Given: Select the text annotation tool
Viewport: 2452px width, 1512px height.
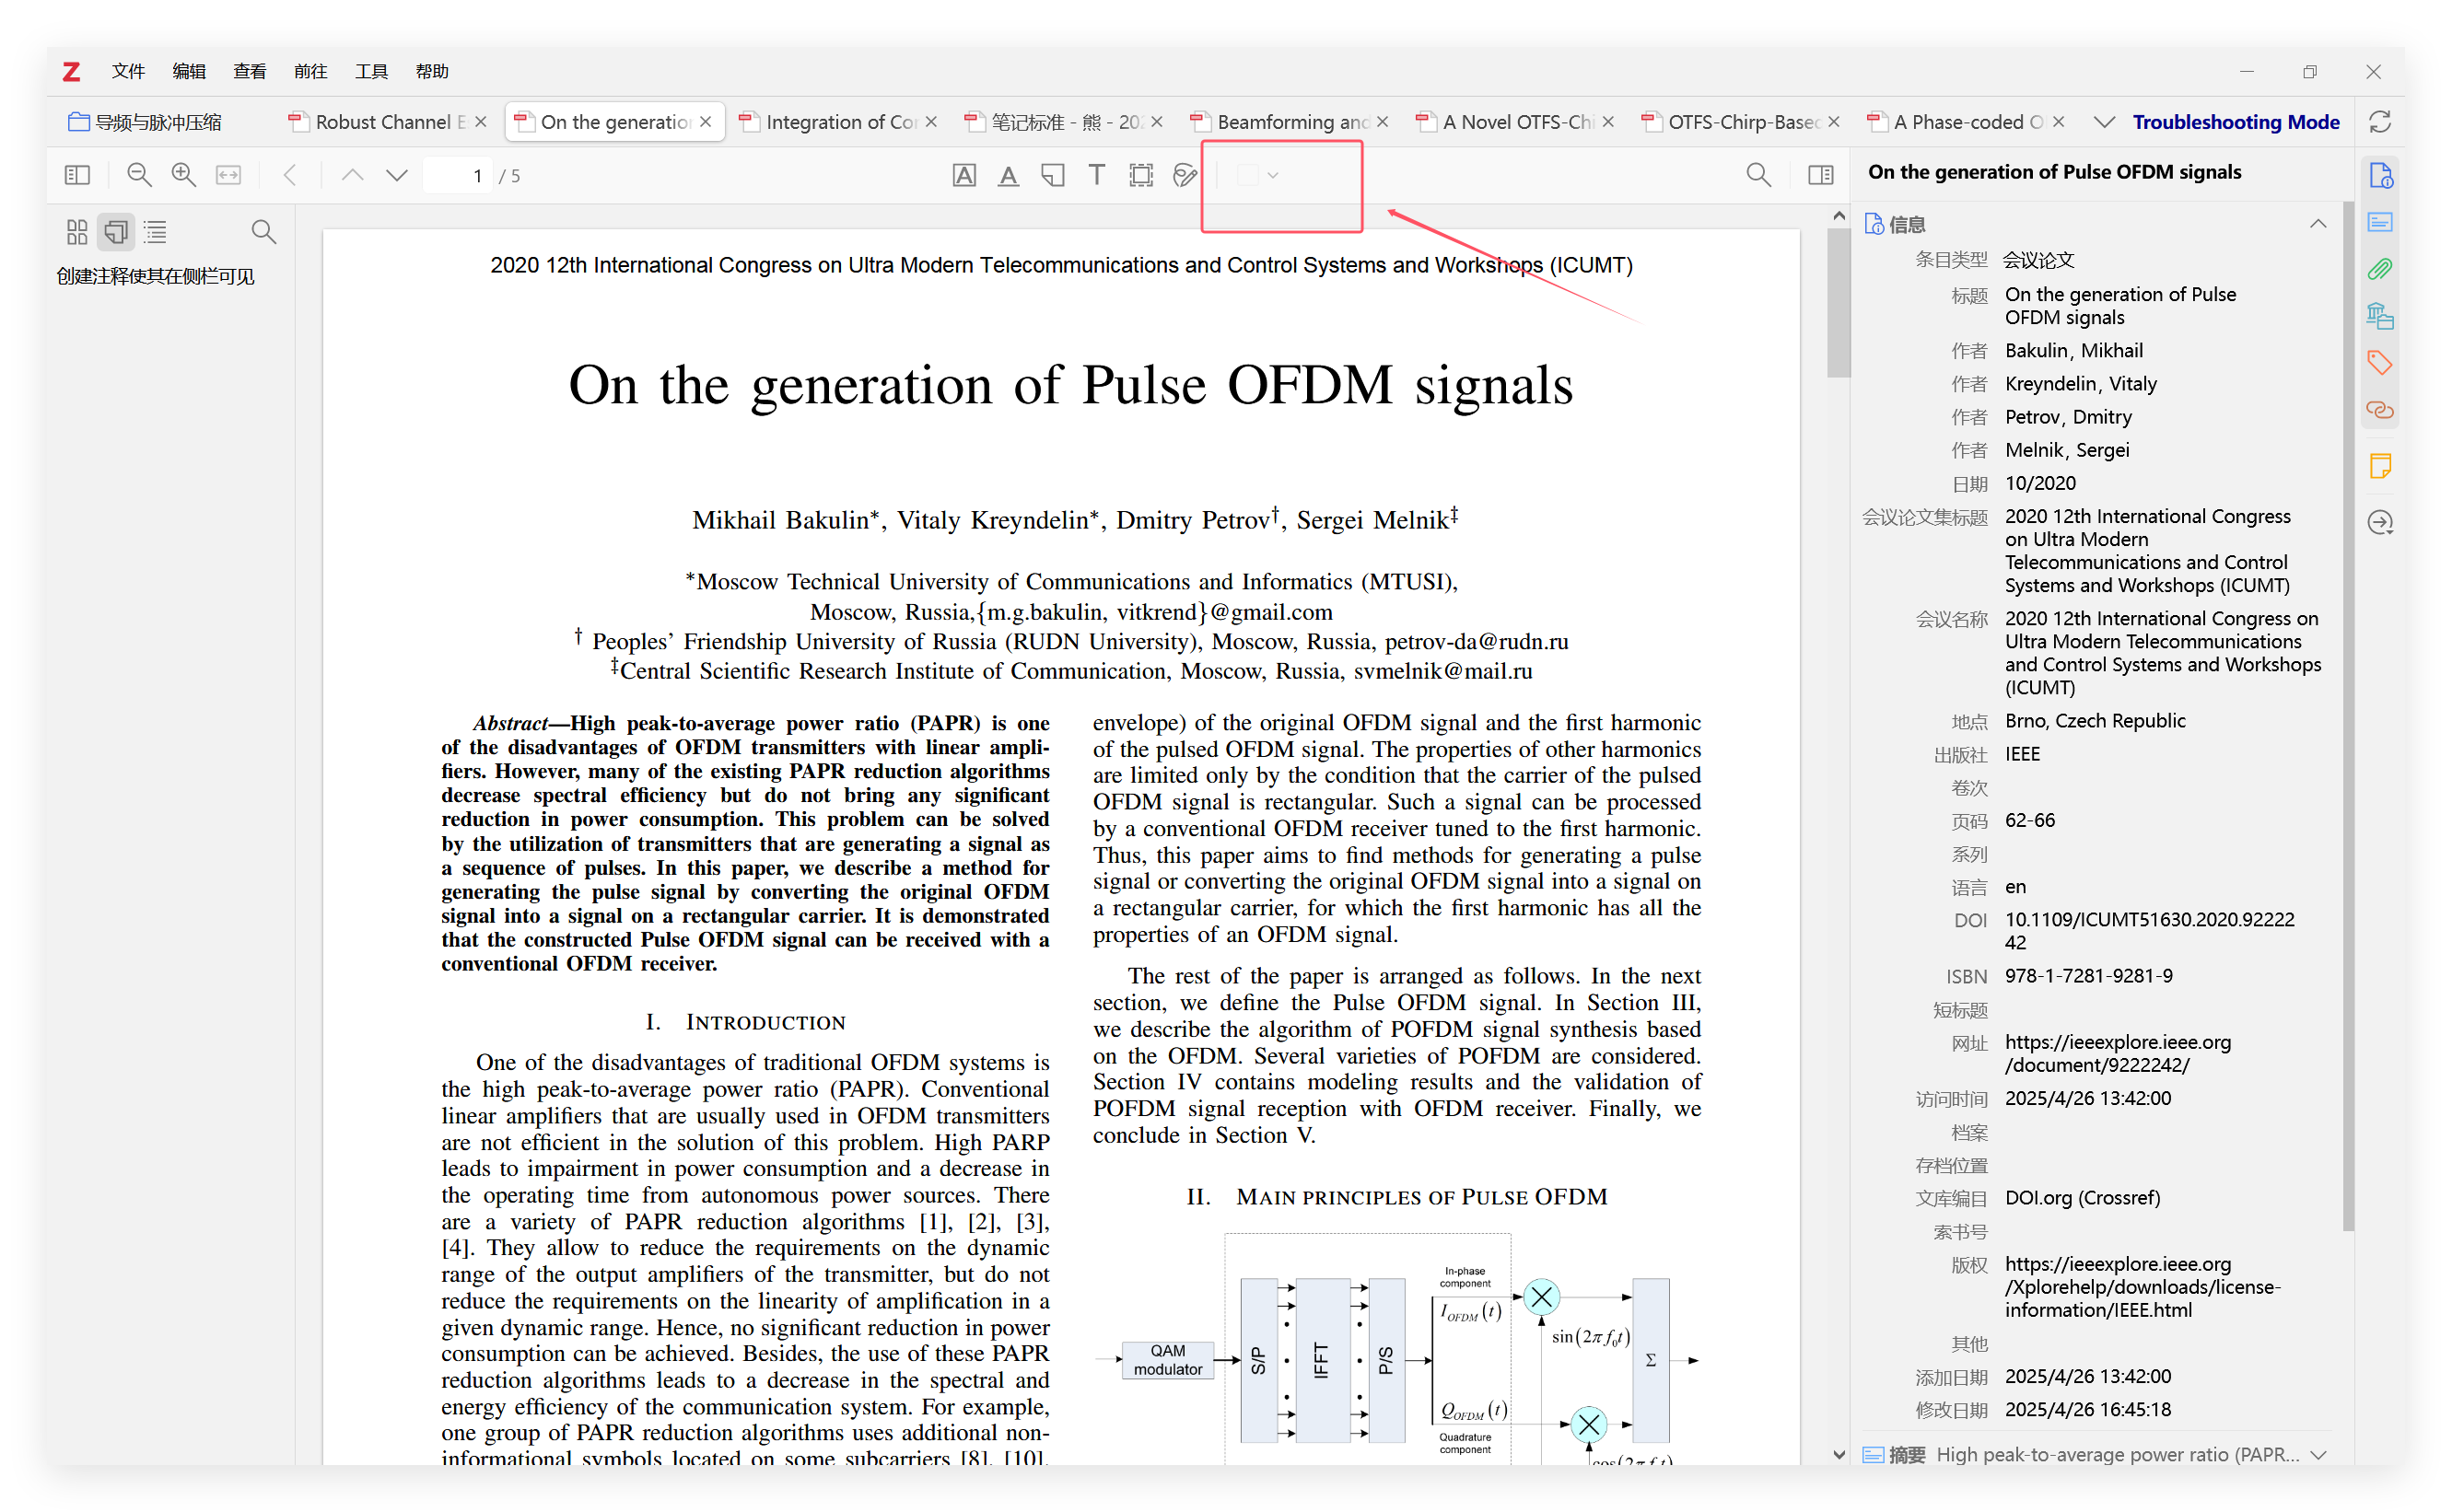Looking at the screenshot, I should click(x=1096, y=176).
